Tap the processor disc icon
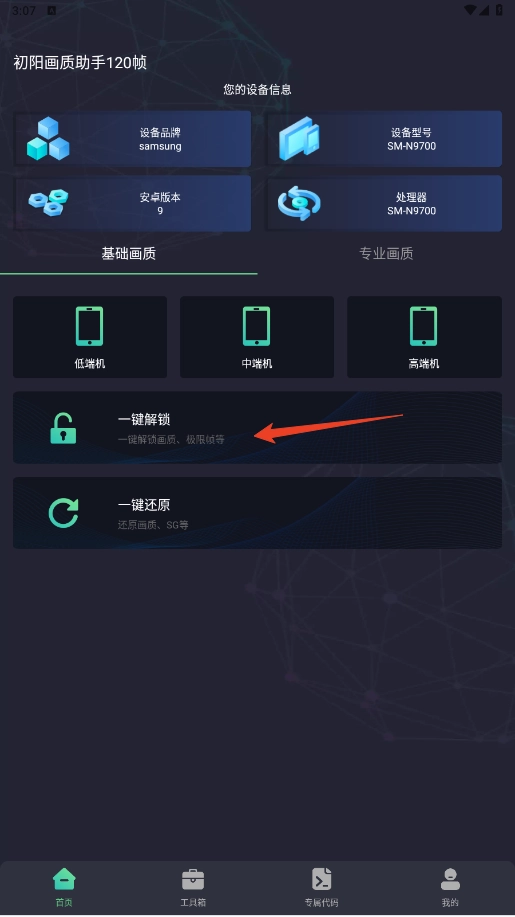Viewport: 515px width, 917px height. pyautogui.click(x=299, y=203)
